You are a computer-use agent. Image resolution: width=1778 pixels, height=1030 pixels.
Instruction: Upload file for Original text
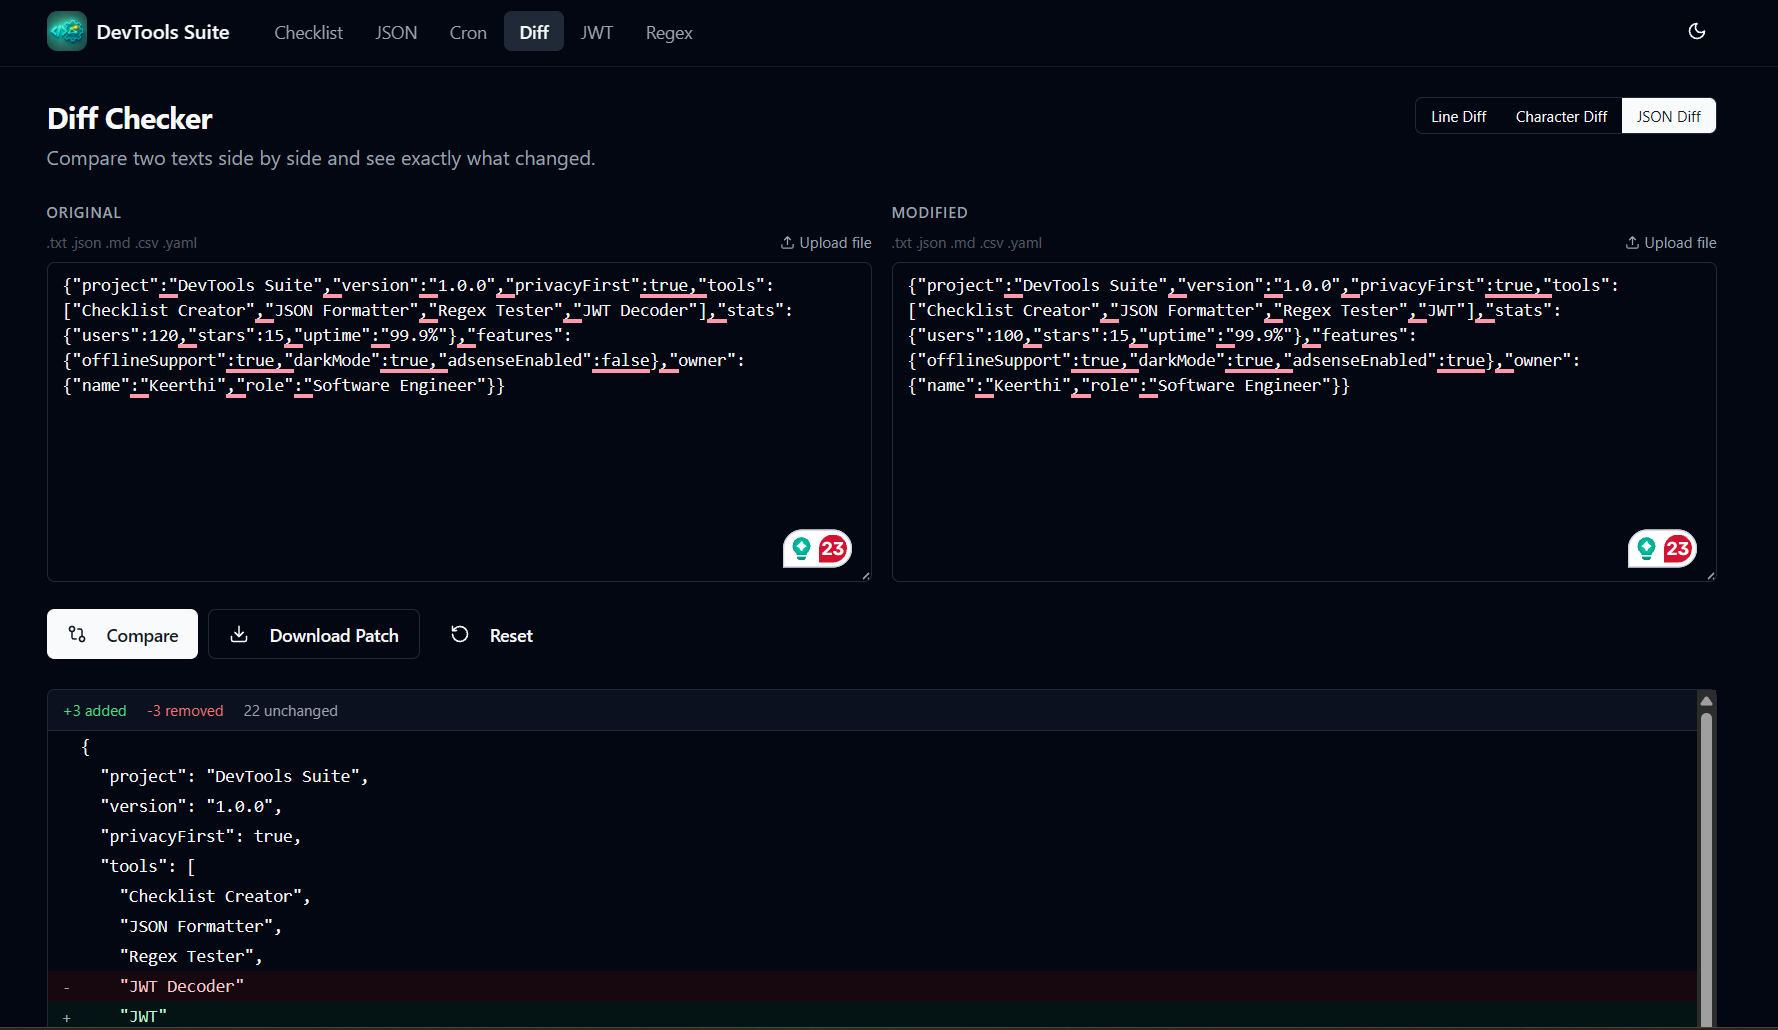tap(826, 243)
